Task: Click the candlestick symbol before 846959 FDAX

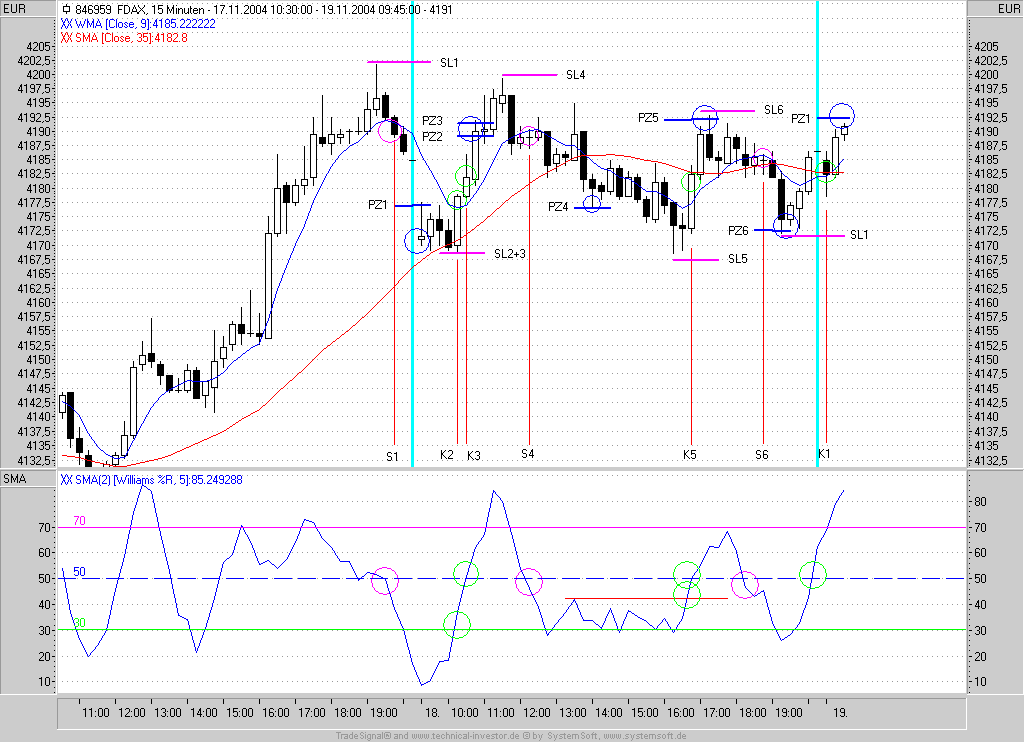Action: click(x=66, y=8)
